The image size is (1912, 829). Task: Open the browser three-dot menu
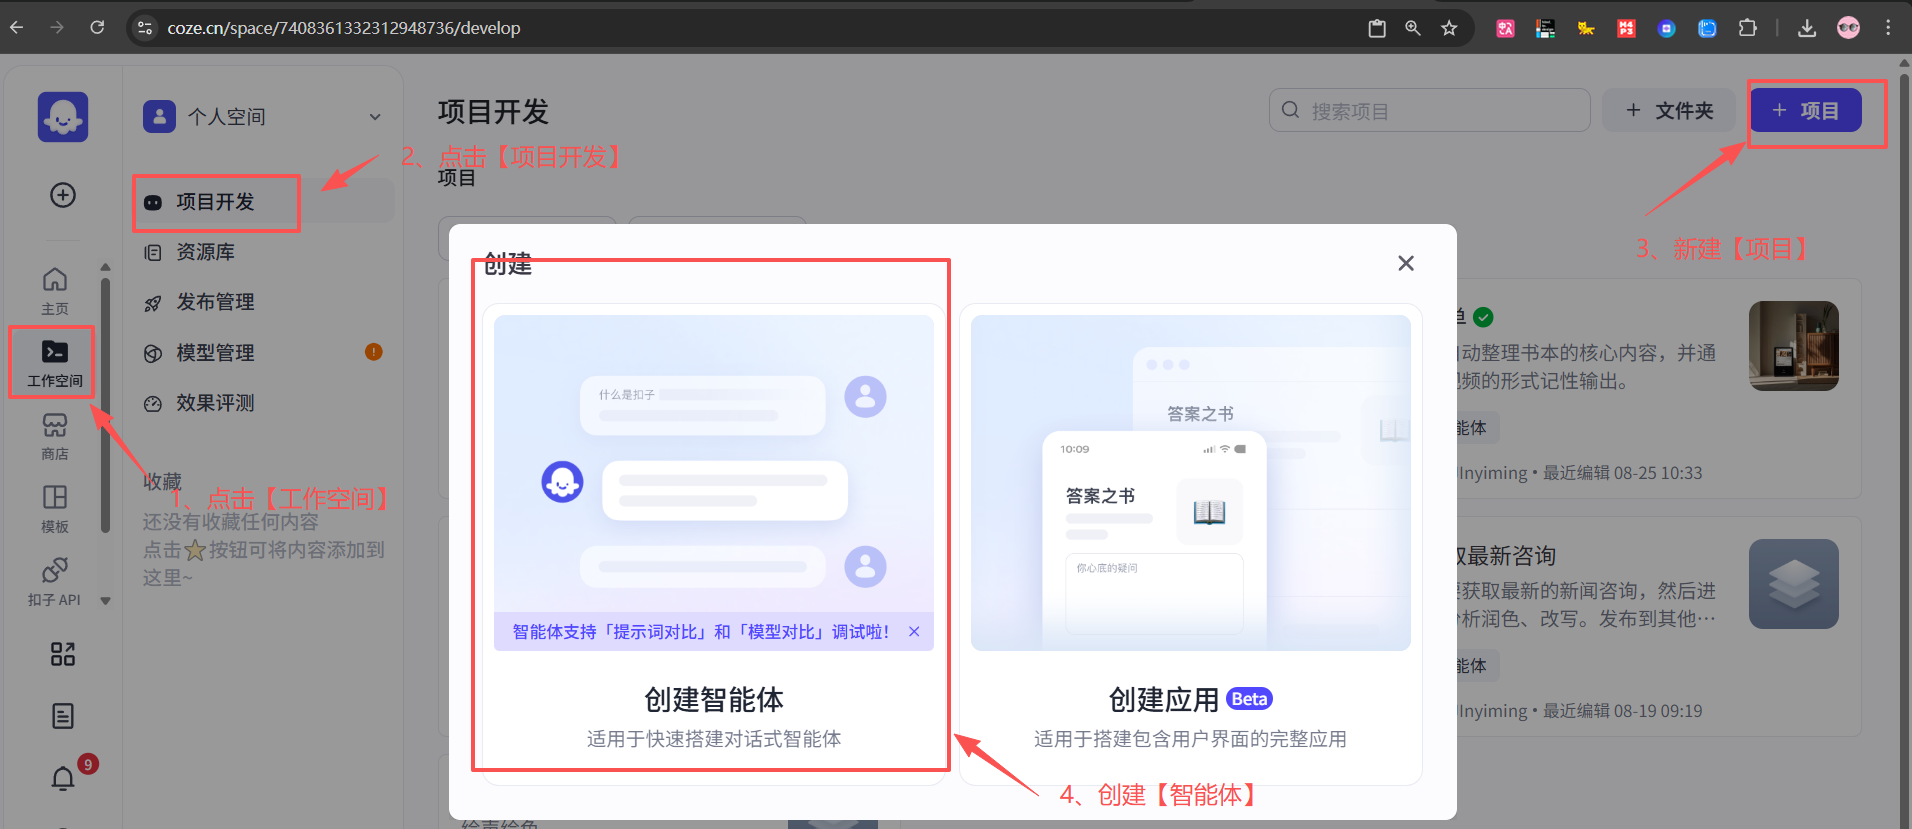[x=1888, y=28]
